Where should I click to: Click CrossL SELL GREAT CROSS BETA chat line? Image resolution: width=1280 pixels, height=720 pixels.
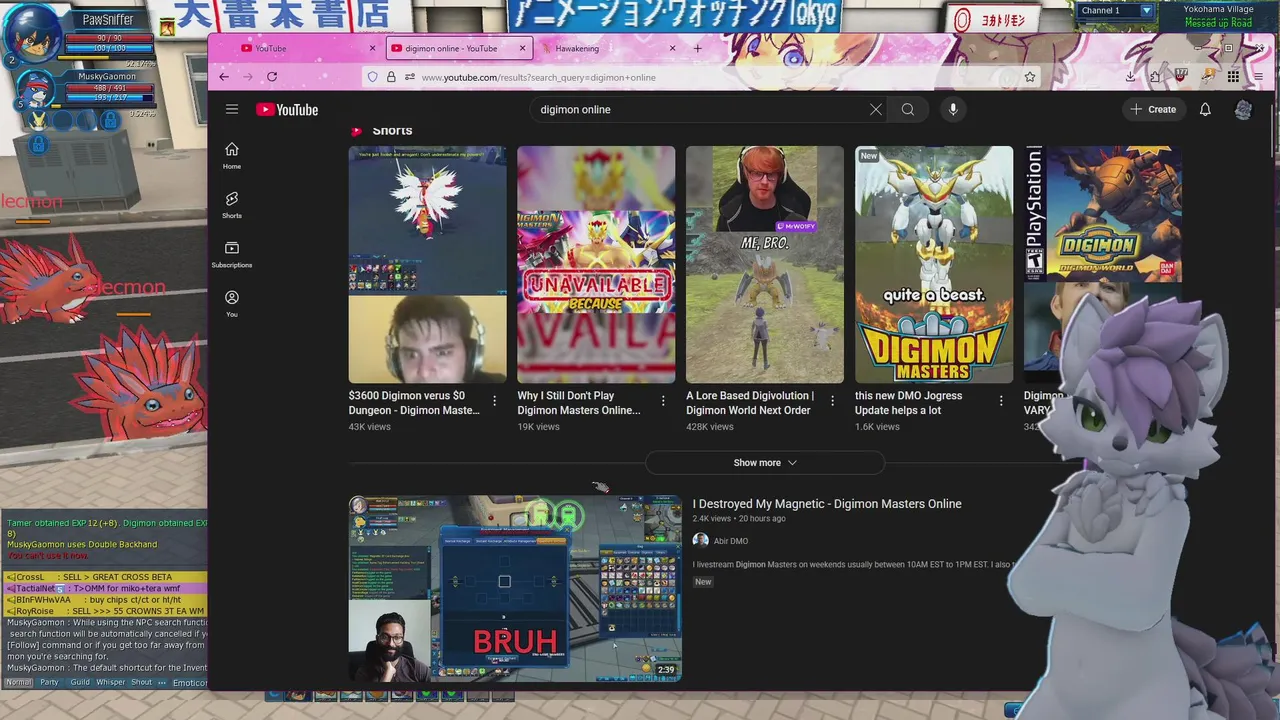tap(106, 577)
